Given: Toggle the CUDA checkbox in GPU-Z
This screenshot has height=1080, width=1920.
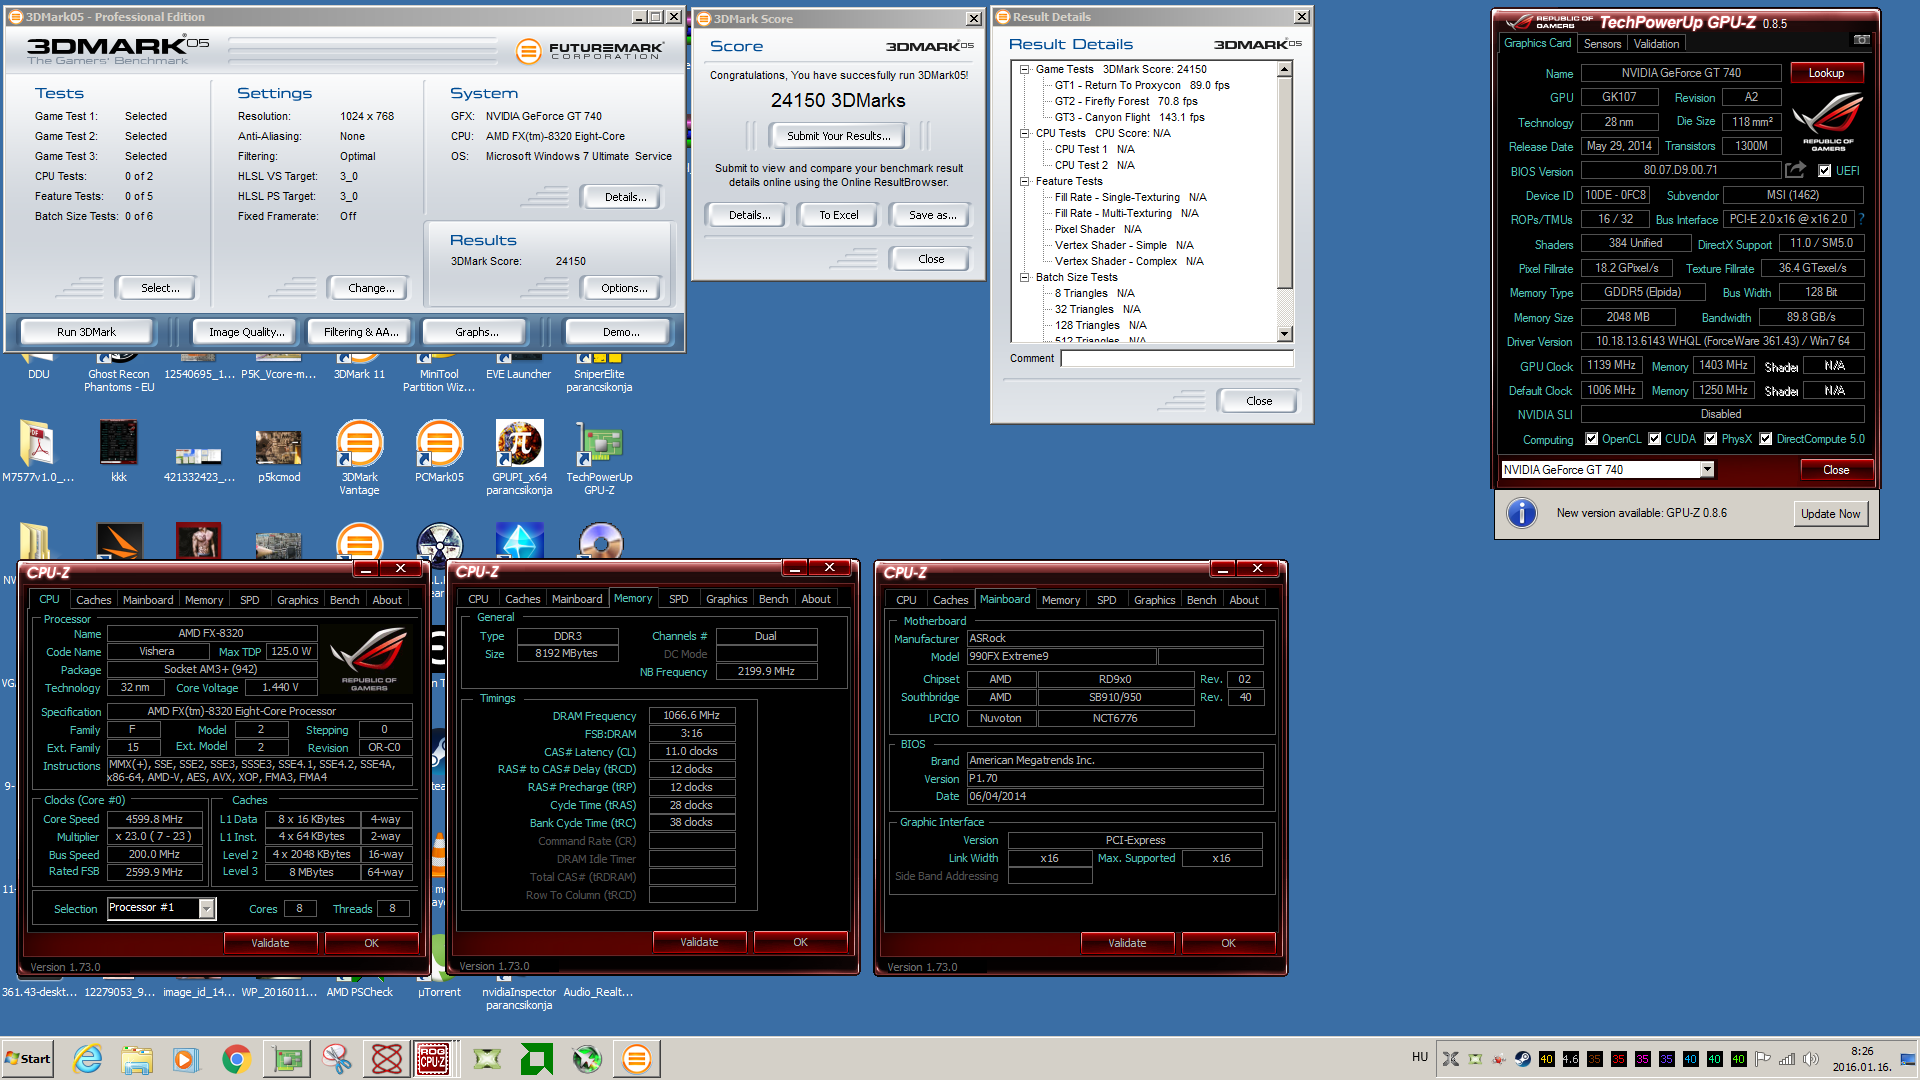Looking at the screenshot, I should (x=1655, y=439).
